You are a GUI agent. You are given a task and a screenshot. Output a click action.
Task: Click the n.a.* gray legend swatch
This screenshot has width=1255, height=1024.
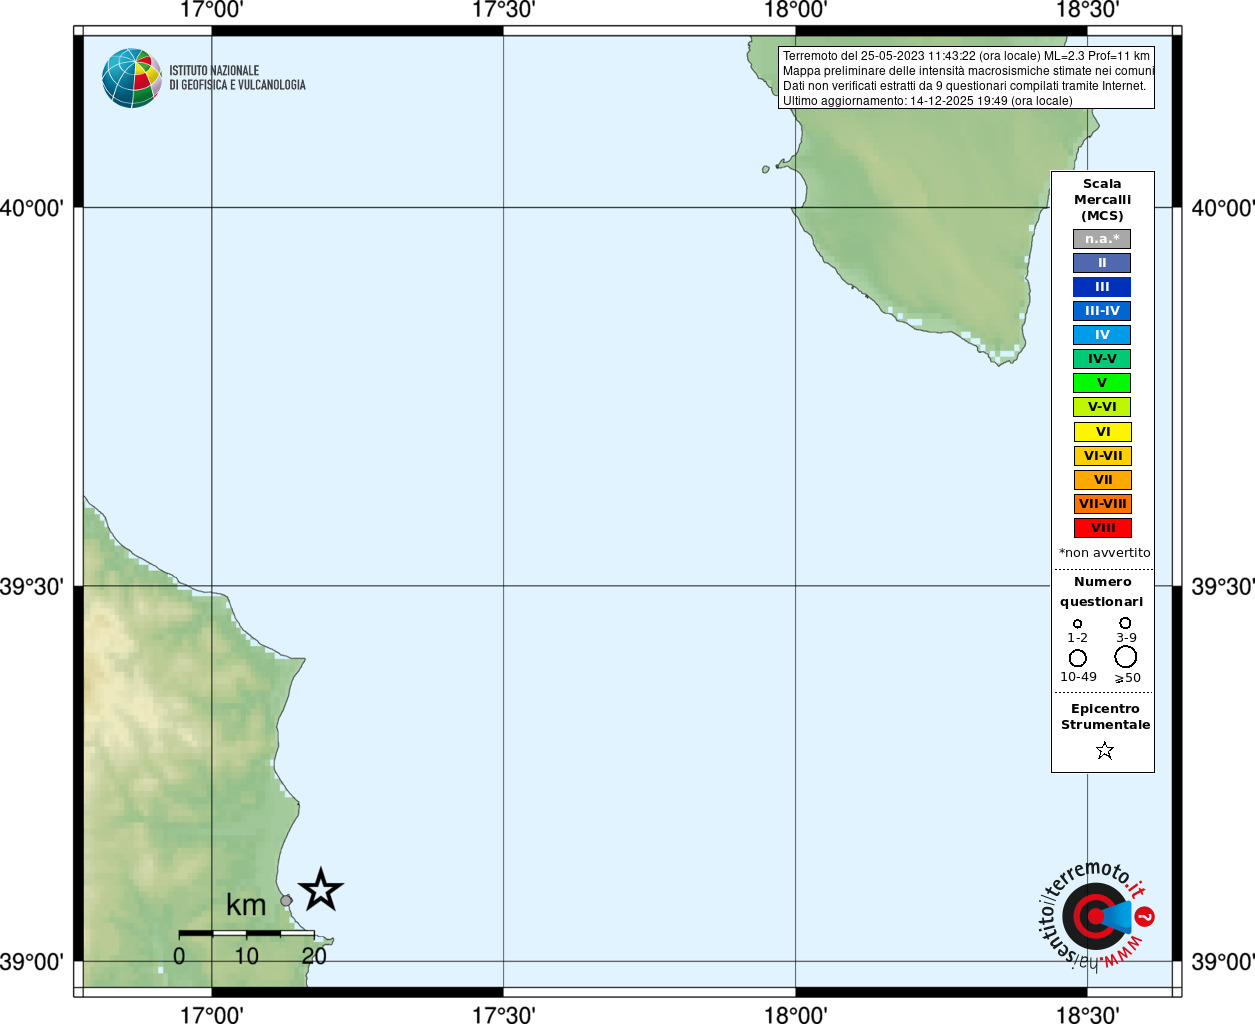pyautogui.click(x=1102, y=239)
